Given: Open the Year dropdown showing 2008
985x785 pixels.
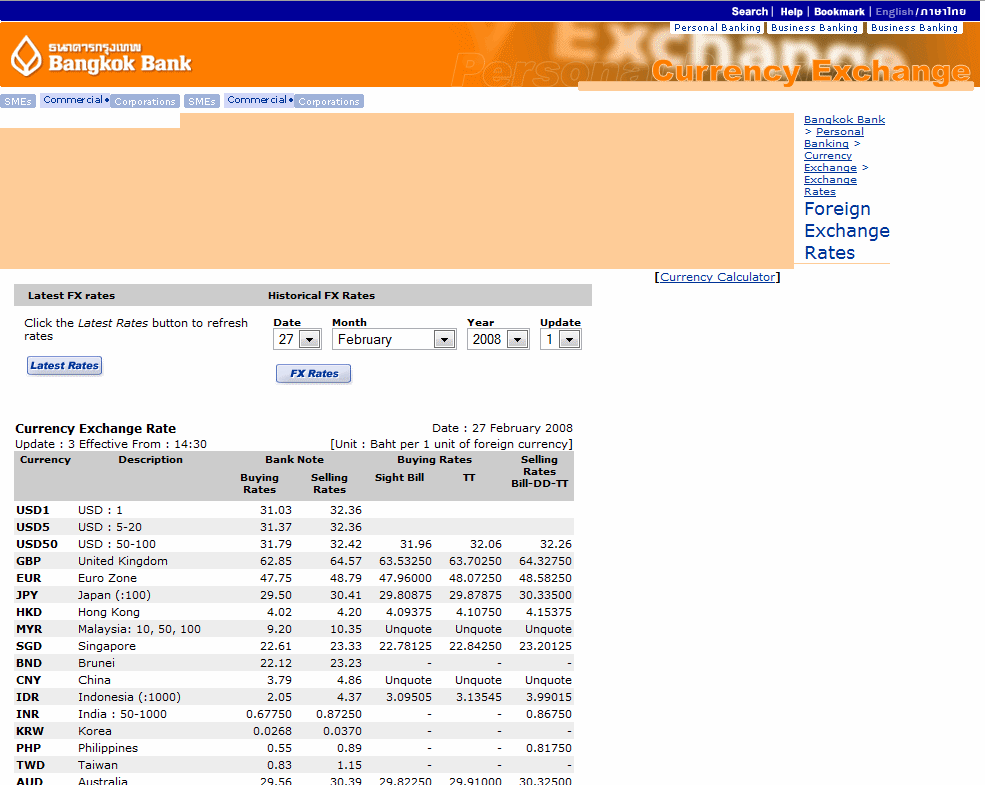Looking at the screenshot, I should pos(498,339).
